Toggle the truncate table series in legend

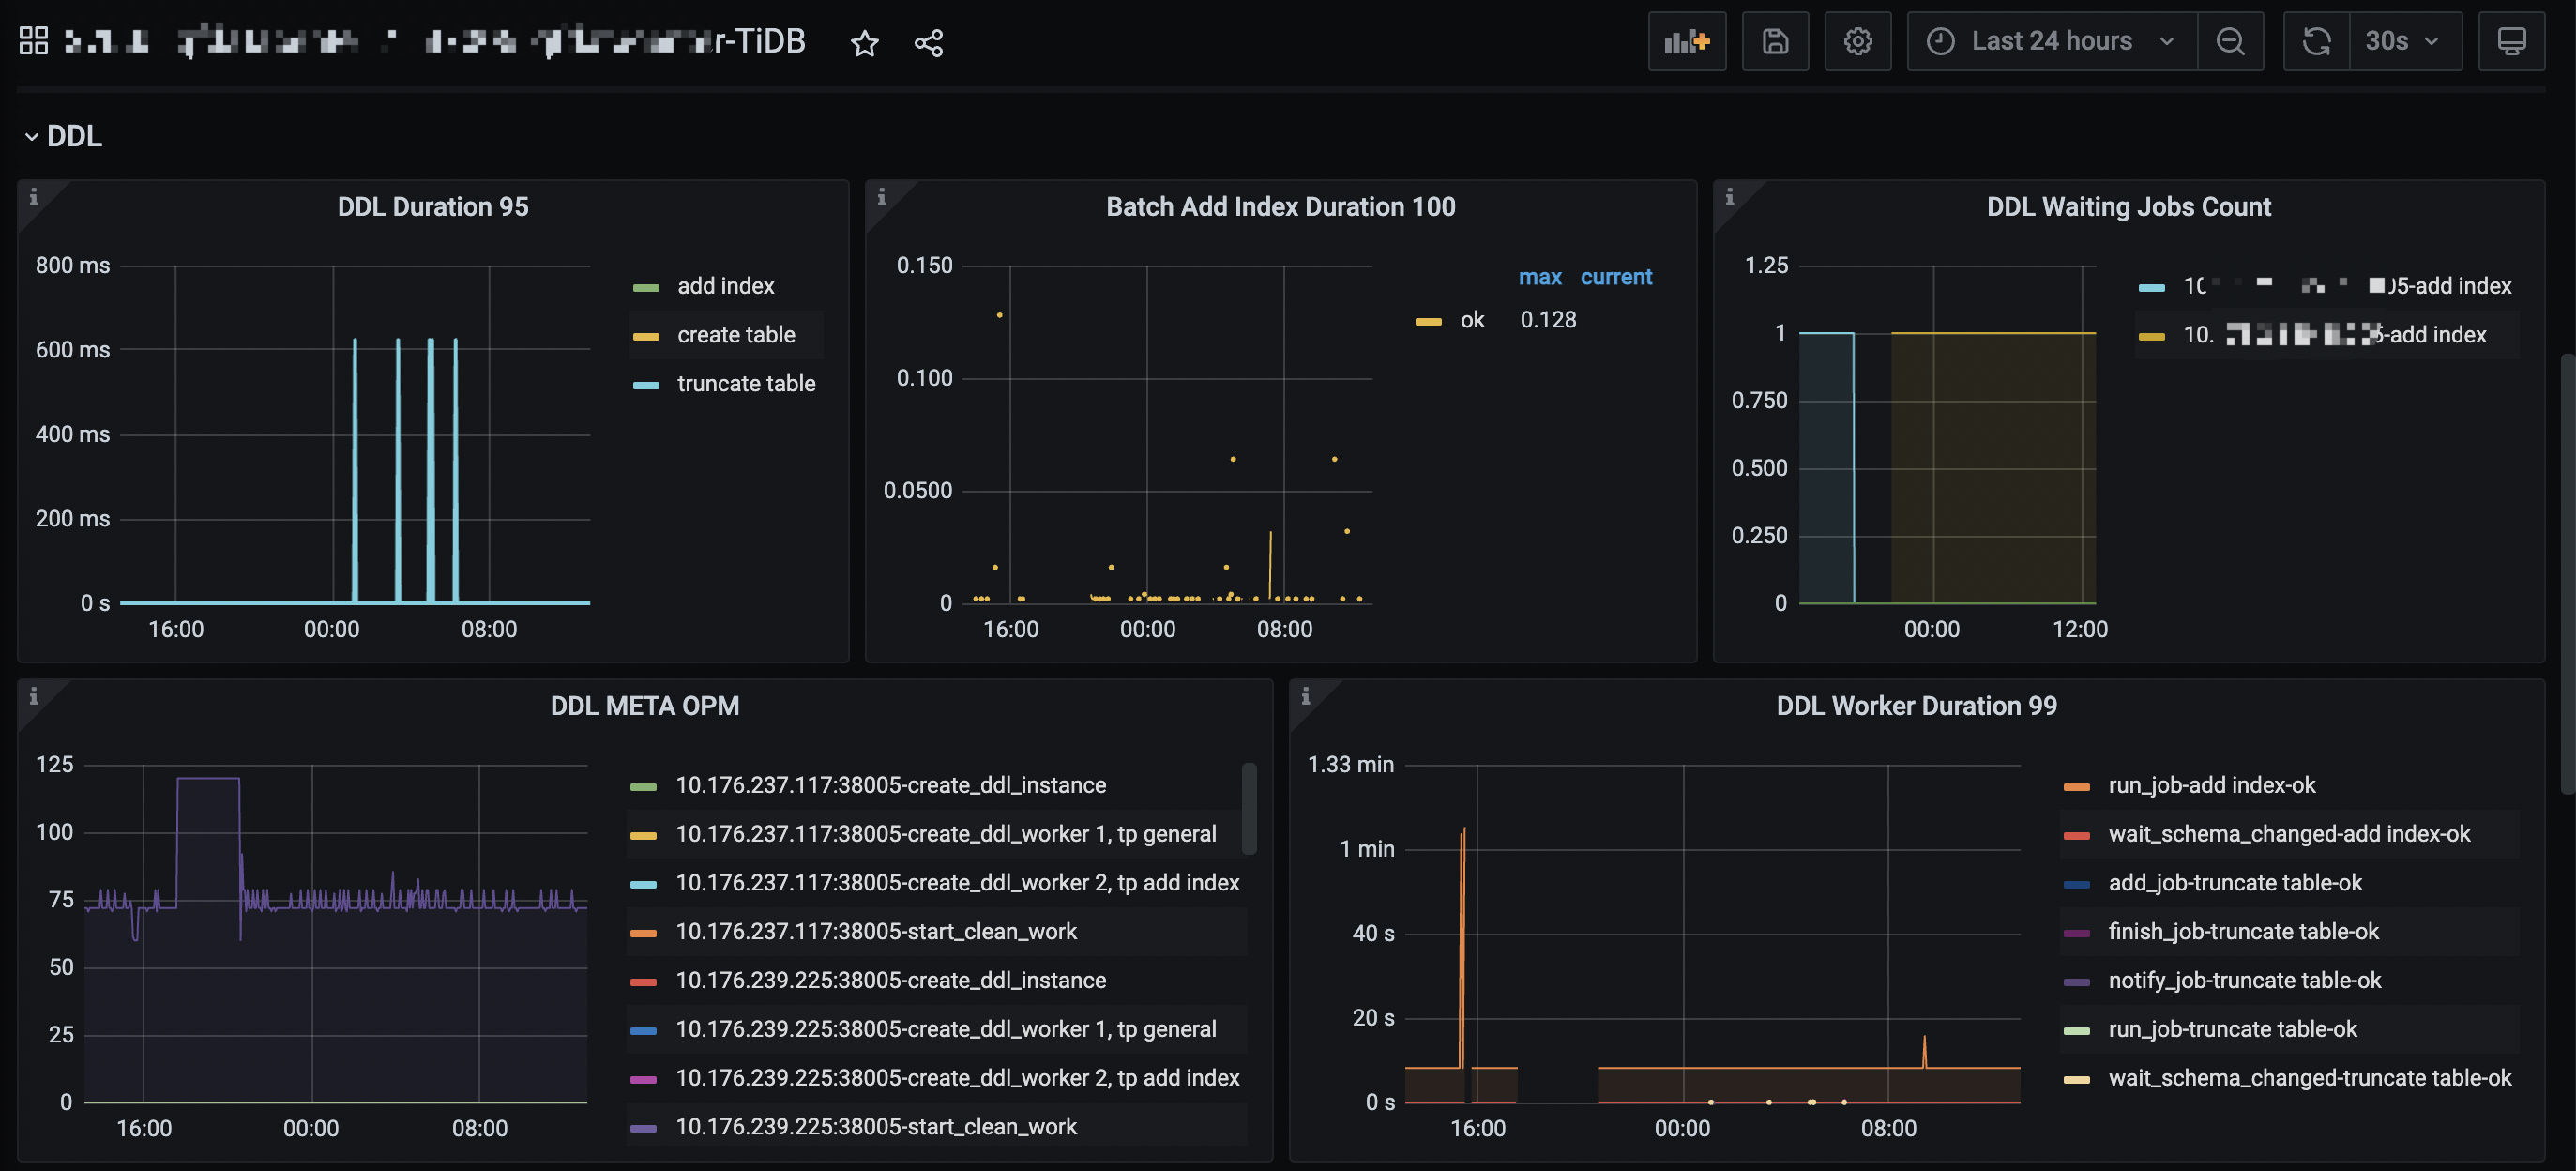(x=745, y=384)
